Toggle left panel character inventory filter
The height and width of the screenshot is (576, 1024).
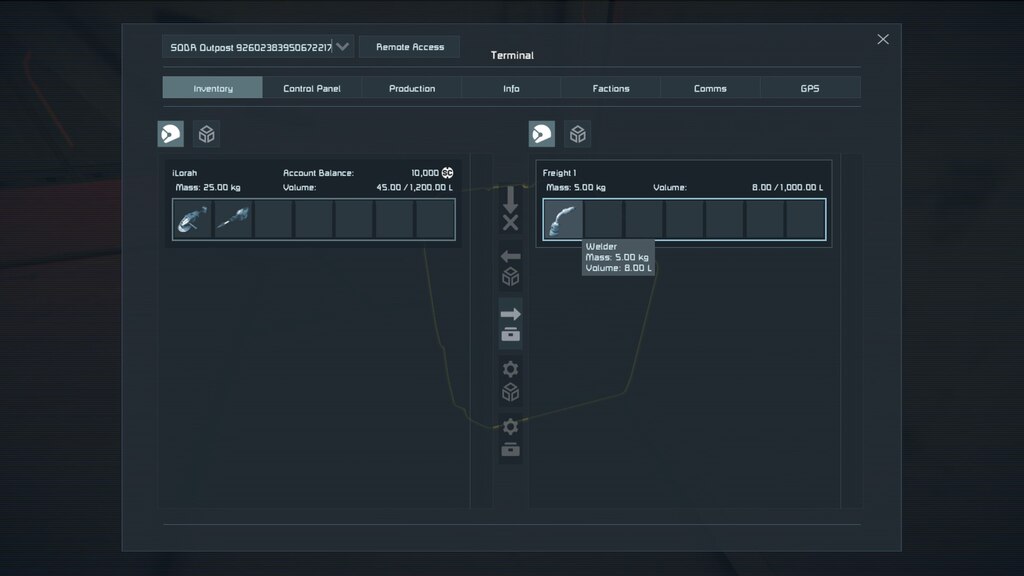[x=170, y=134]
